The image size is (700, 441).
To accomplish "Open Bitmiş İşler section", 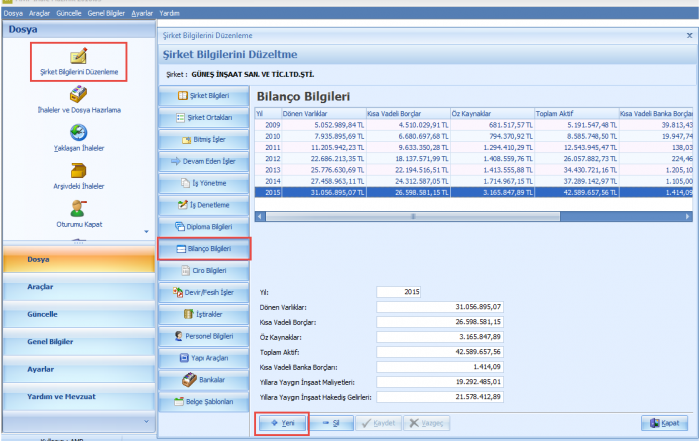I will click(x=203, y=139).
